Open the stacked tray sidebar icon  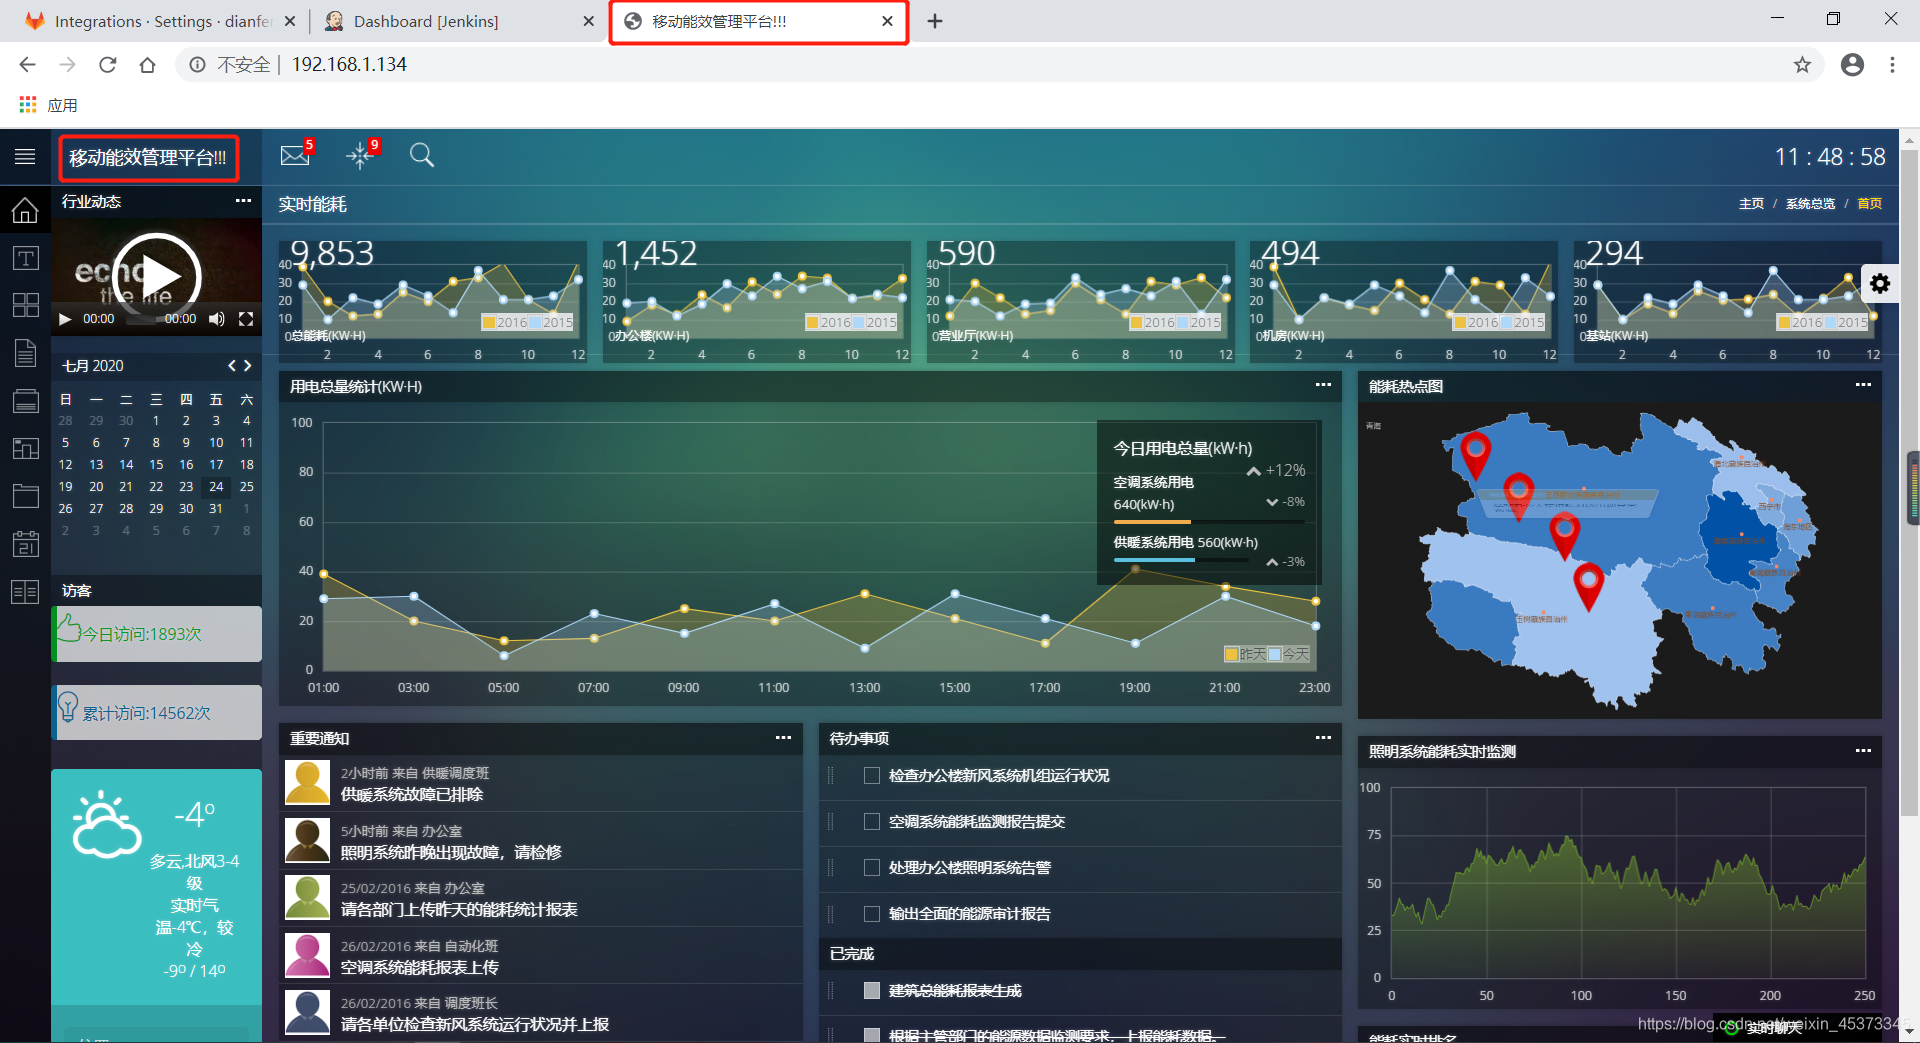[x=25, y=401]
